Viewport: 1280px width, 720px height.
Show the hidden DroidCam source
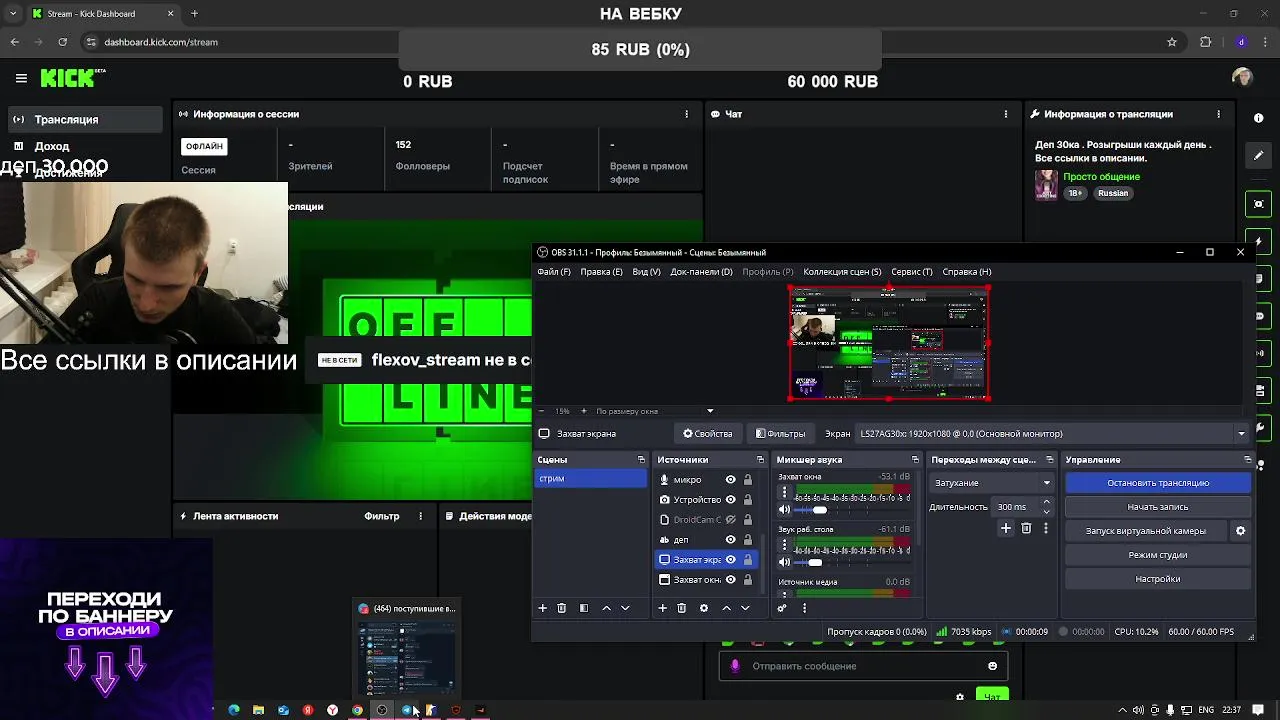tap(731, 520)
